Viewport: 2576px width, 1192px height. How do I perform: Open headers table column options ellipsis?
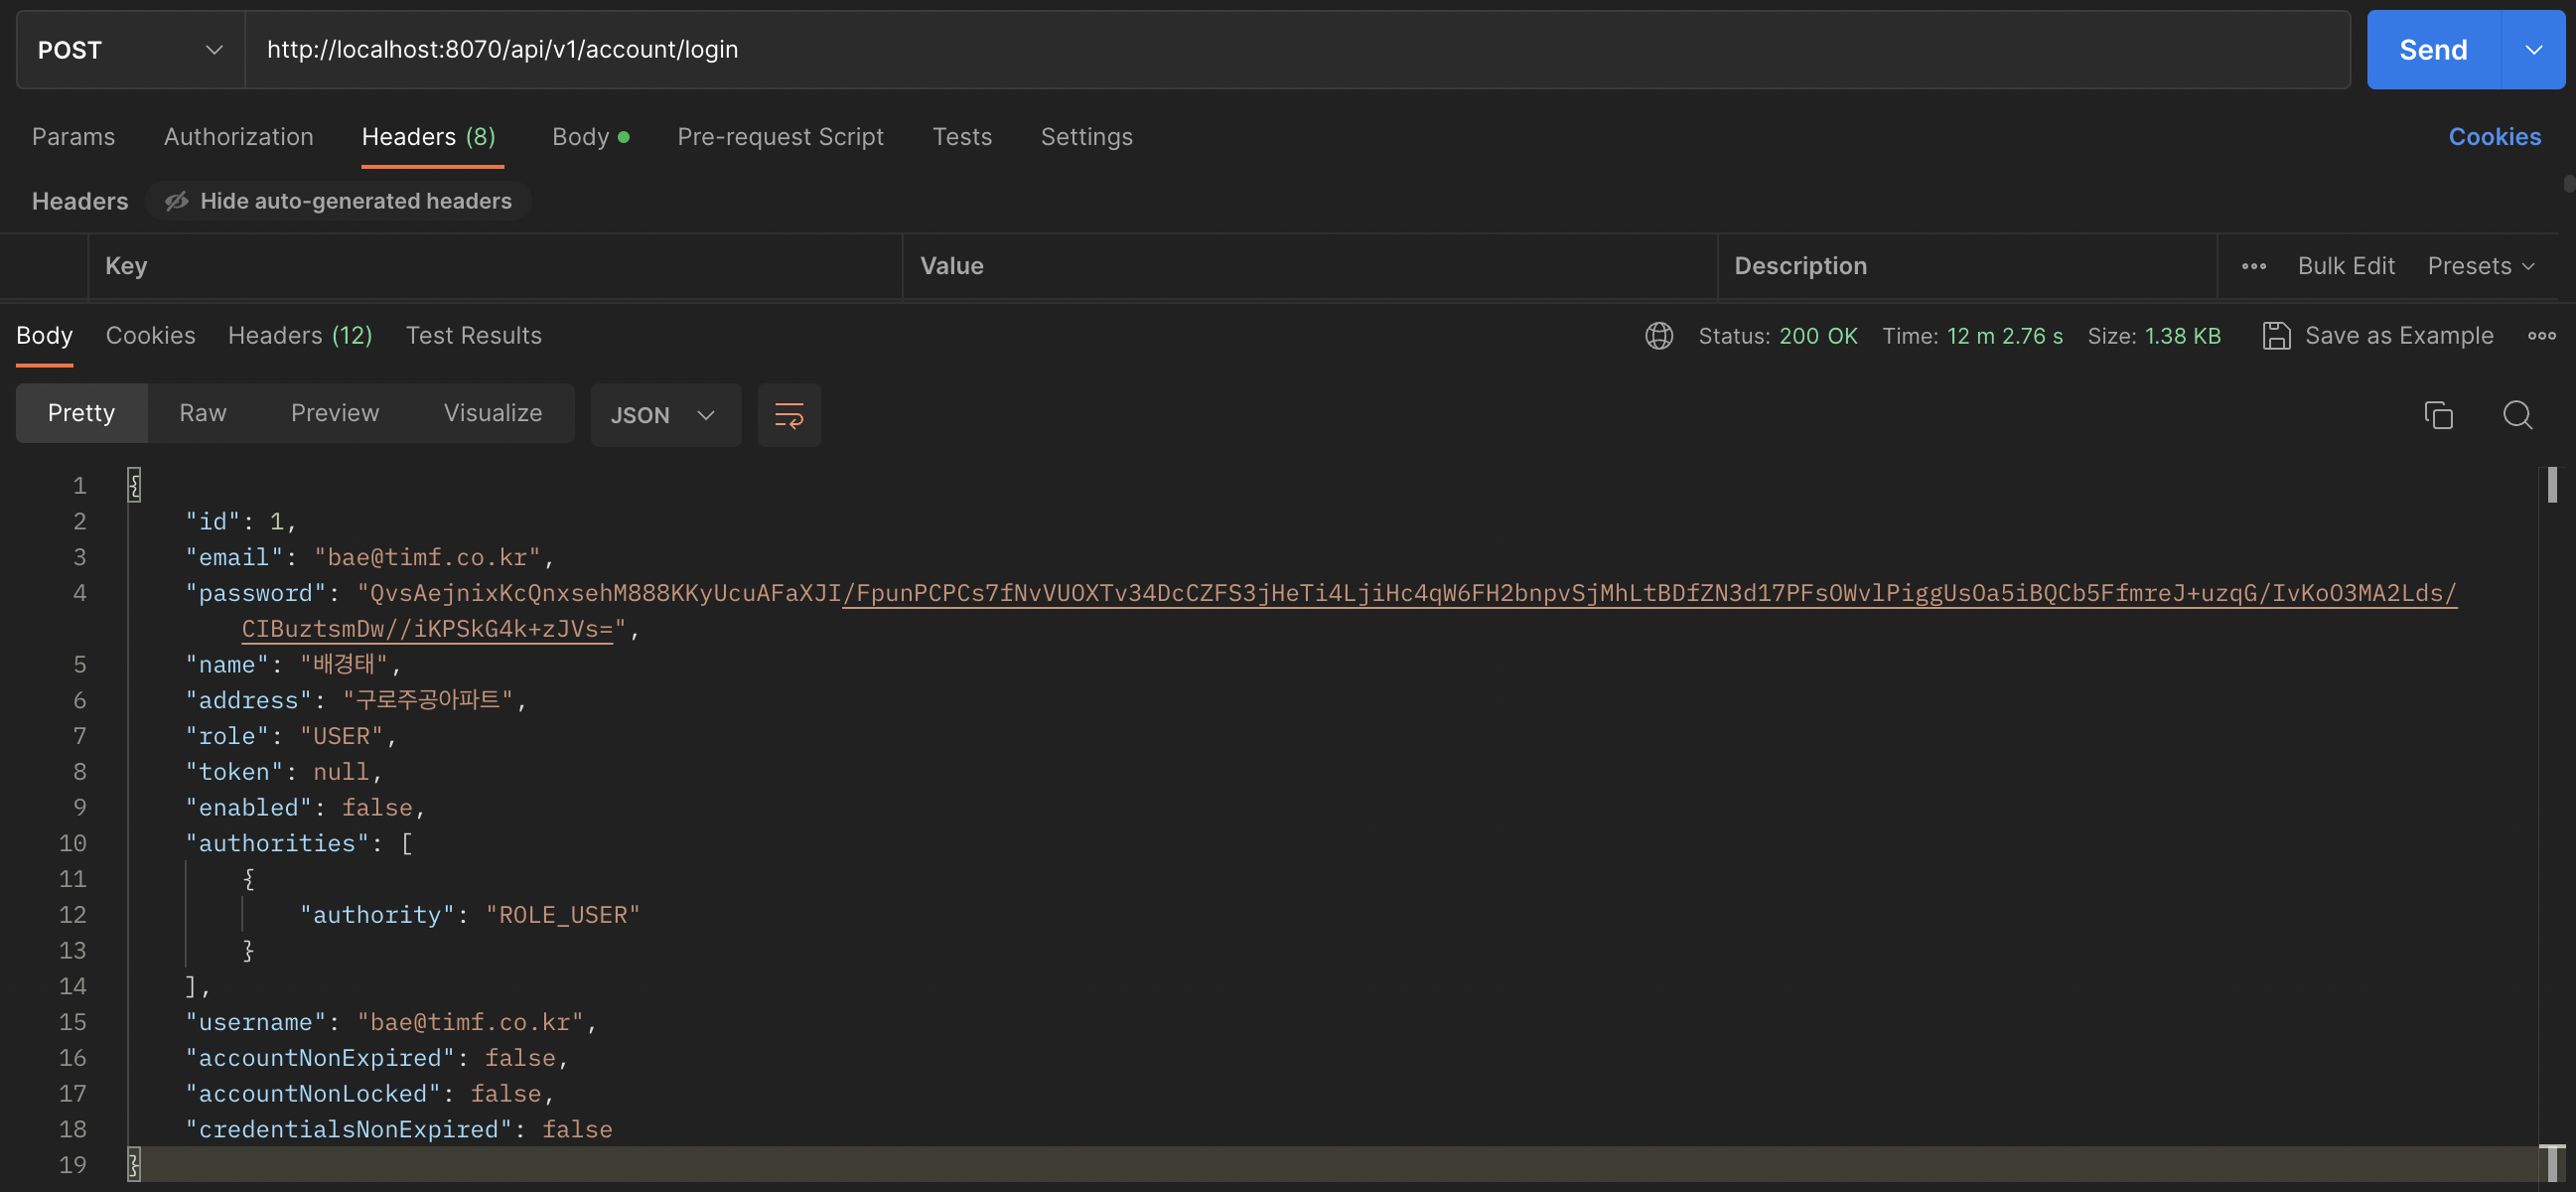2253,266
